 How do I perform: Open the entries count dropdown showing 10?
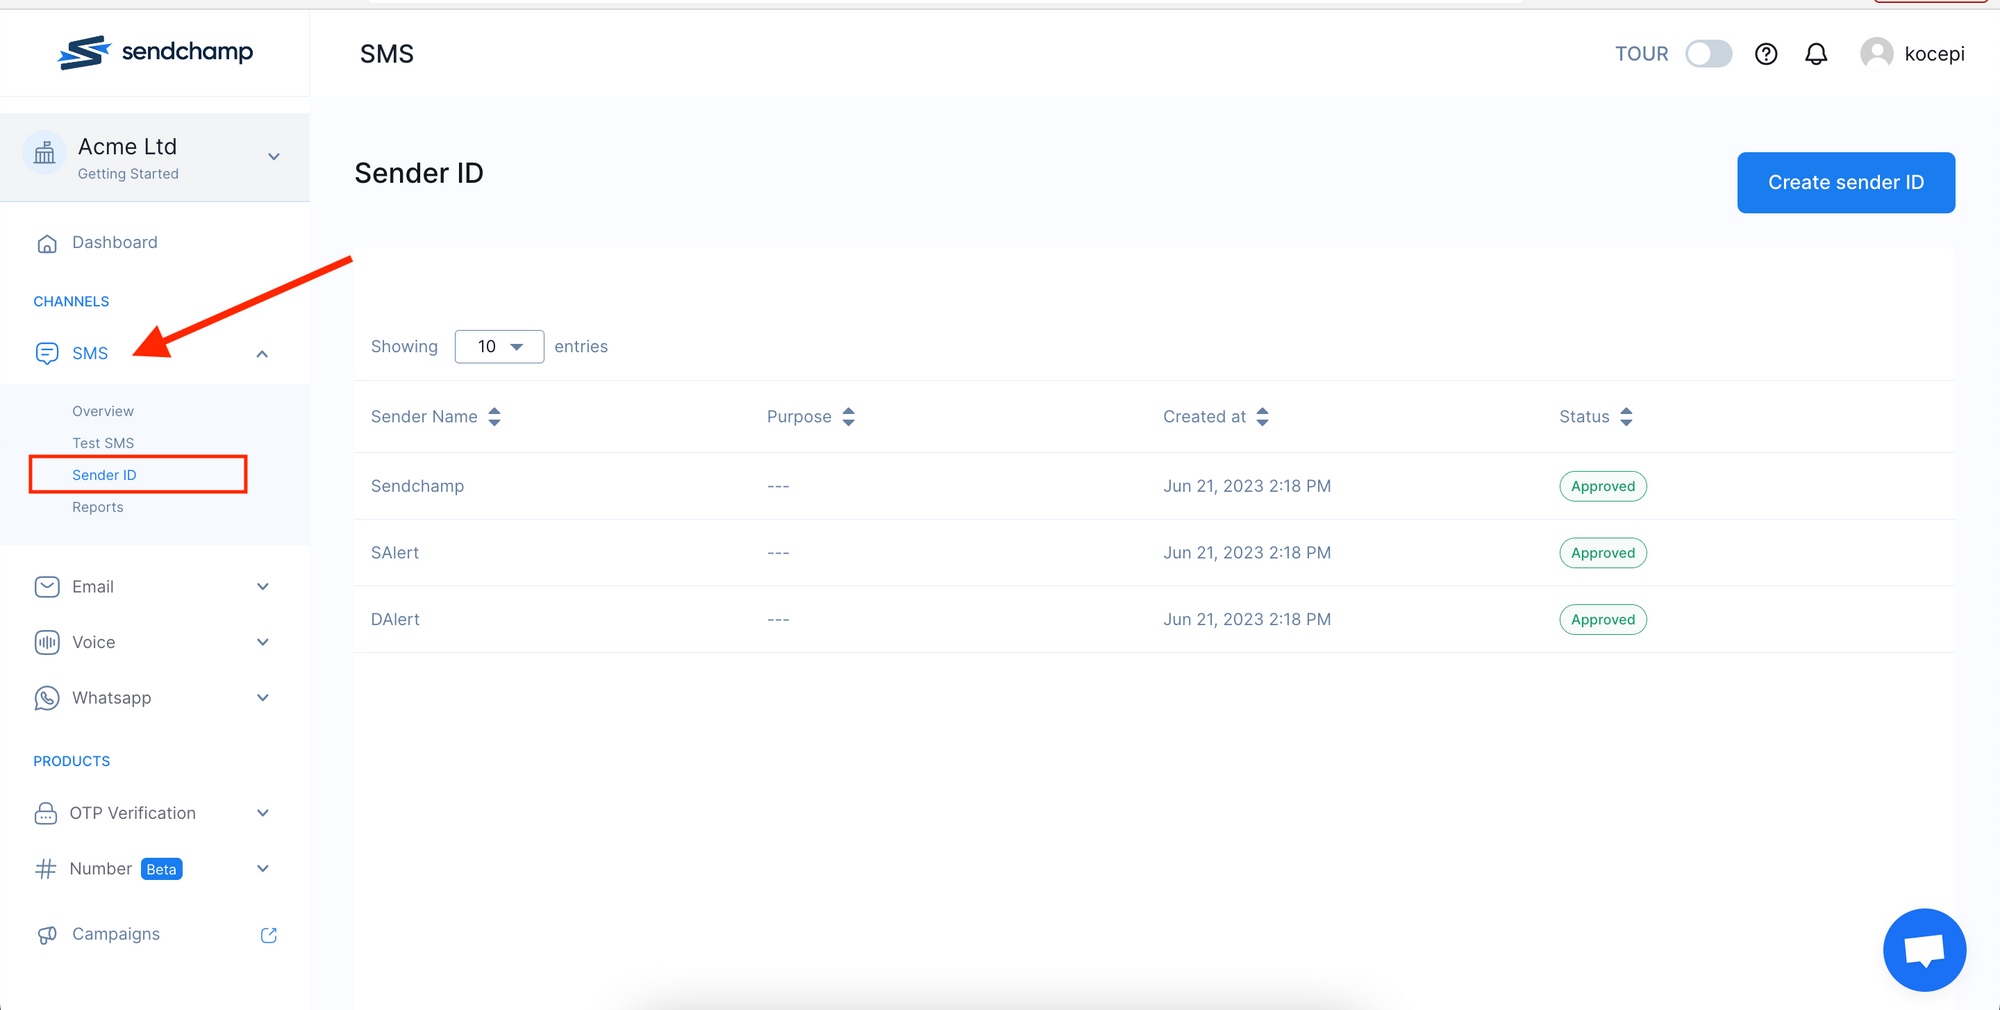pos(499,346)
